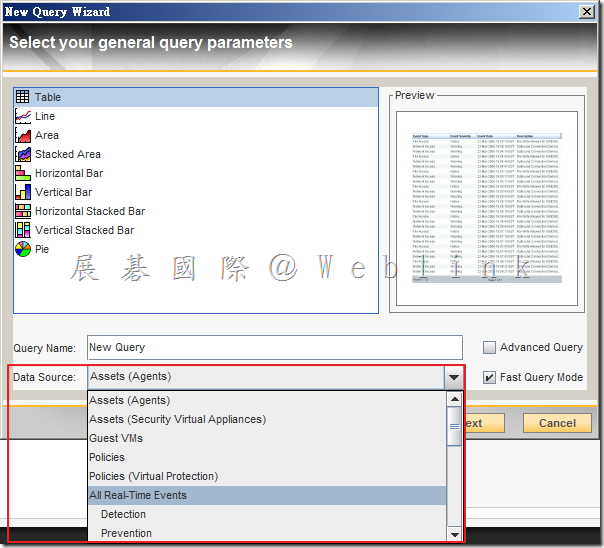Choose the Line chart icon

click(24, 116)
